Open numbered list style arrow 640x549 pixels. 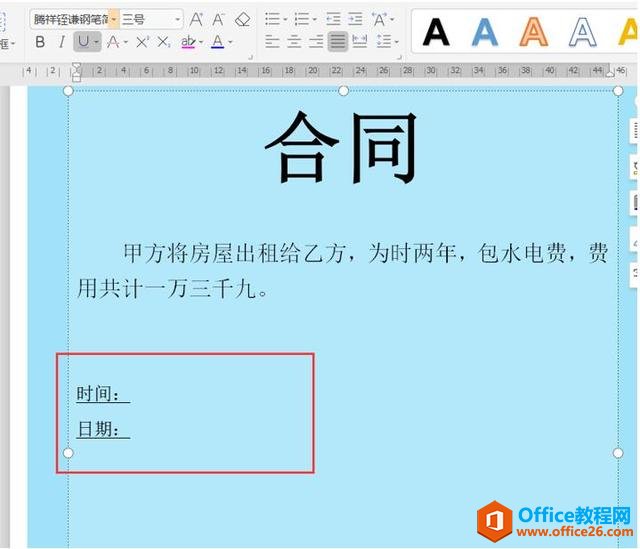tap(314, 19)
